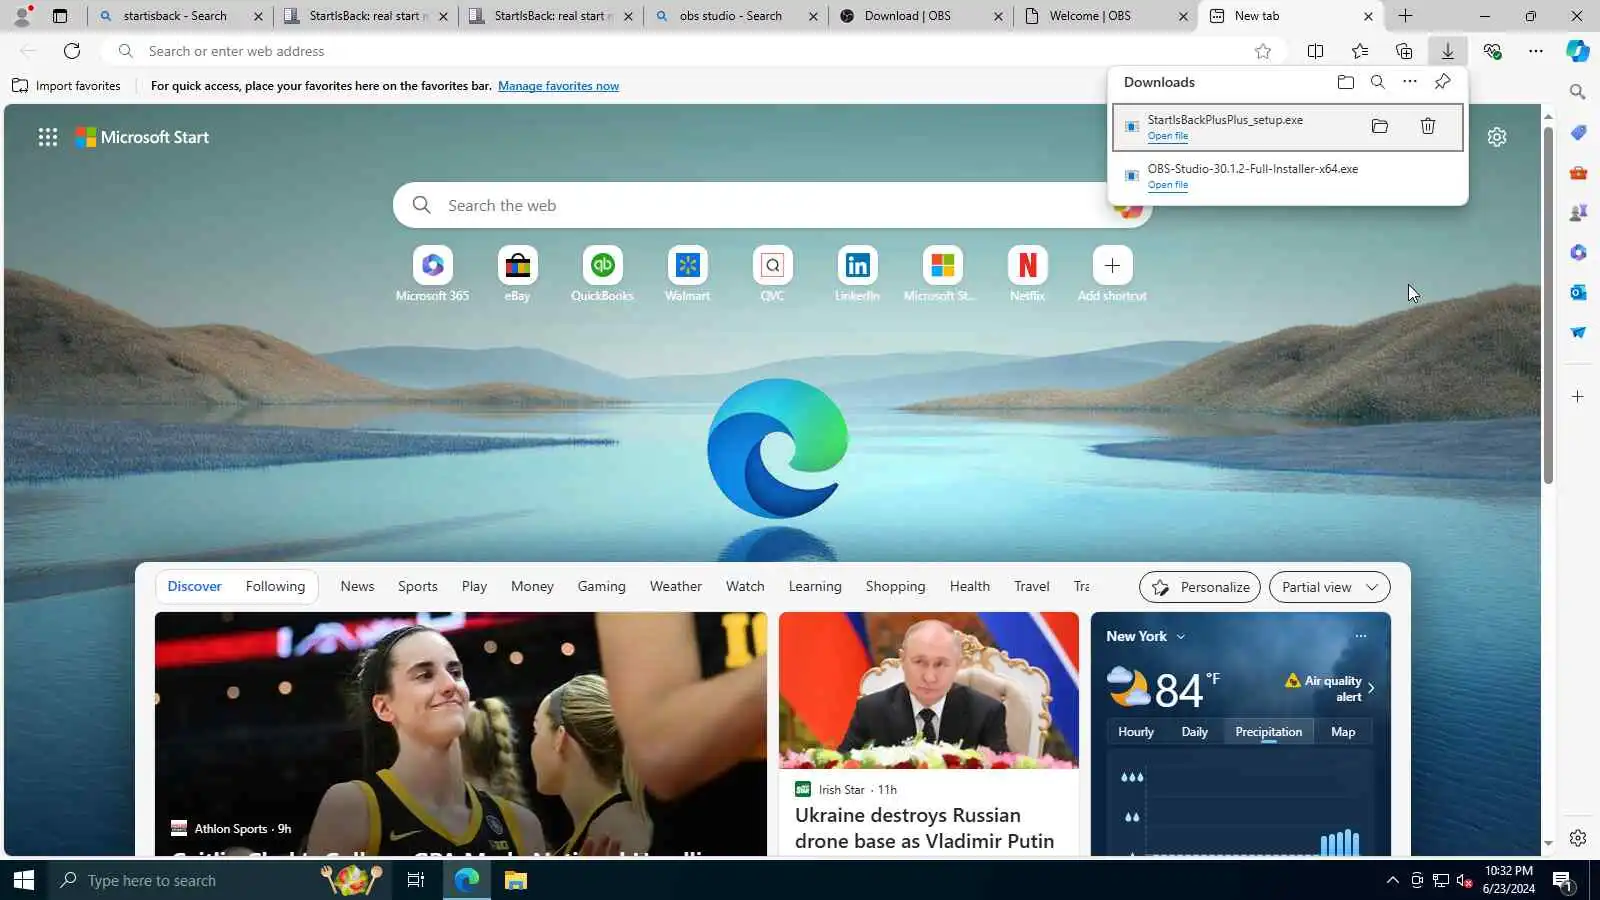The width and height of the screenshot is (1600, 900).
Task: Show StartIsBackPlusPlus_setup.exe in folder
Action: tap(1380, 126)
